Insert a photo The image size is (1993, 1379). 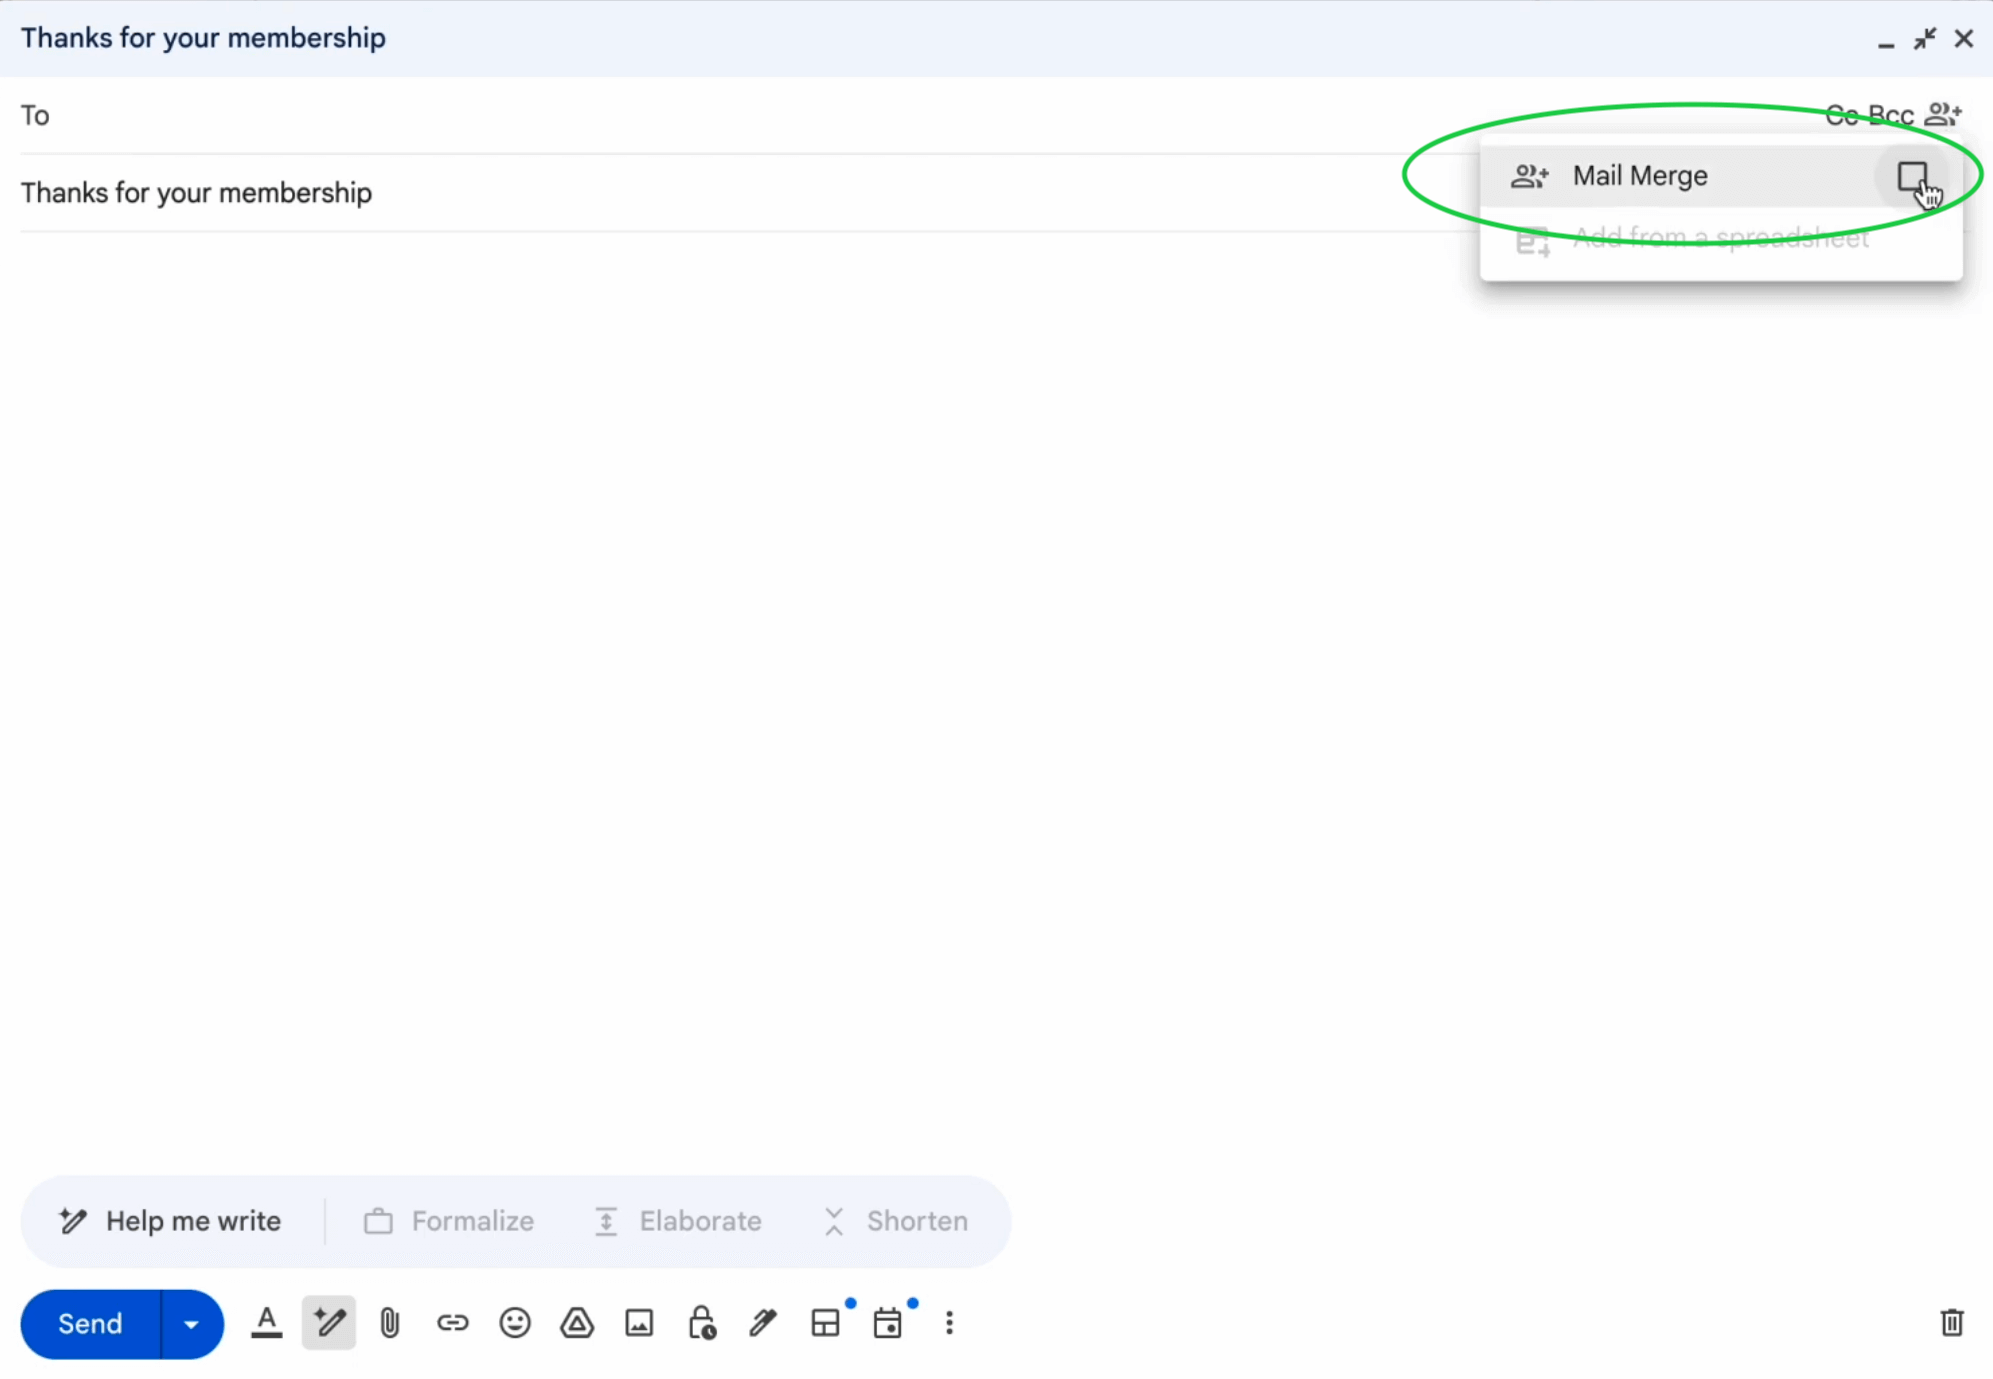pyautogui.click(x=639, y=1323)
